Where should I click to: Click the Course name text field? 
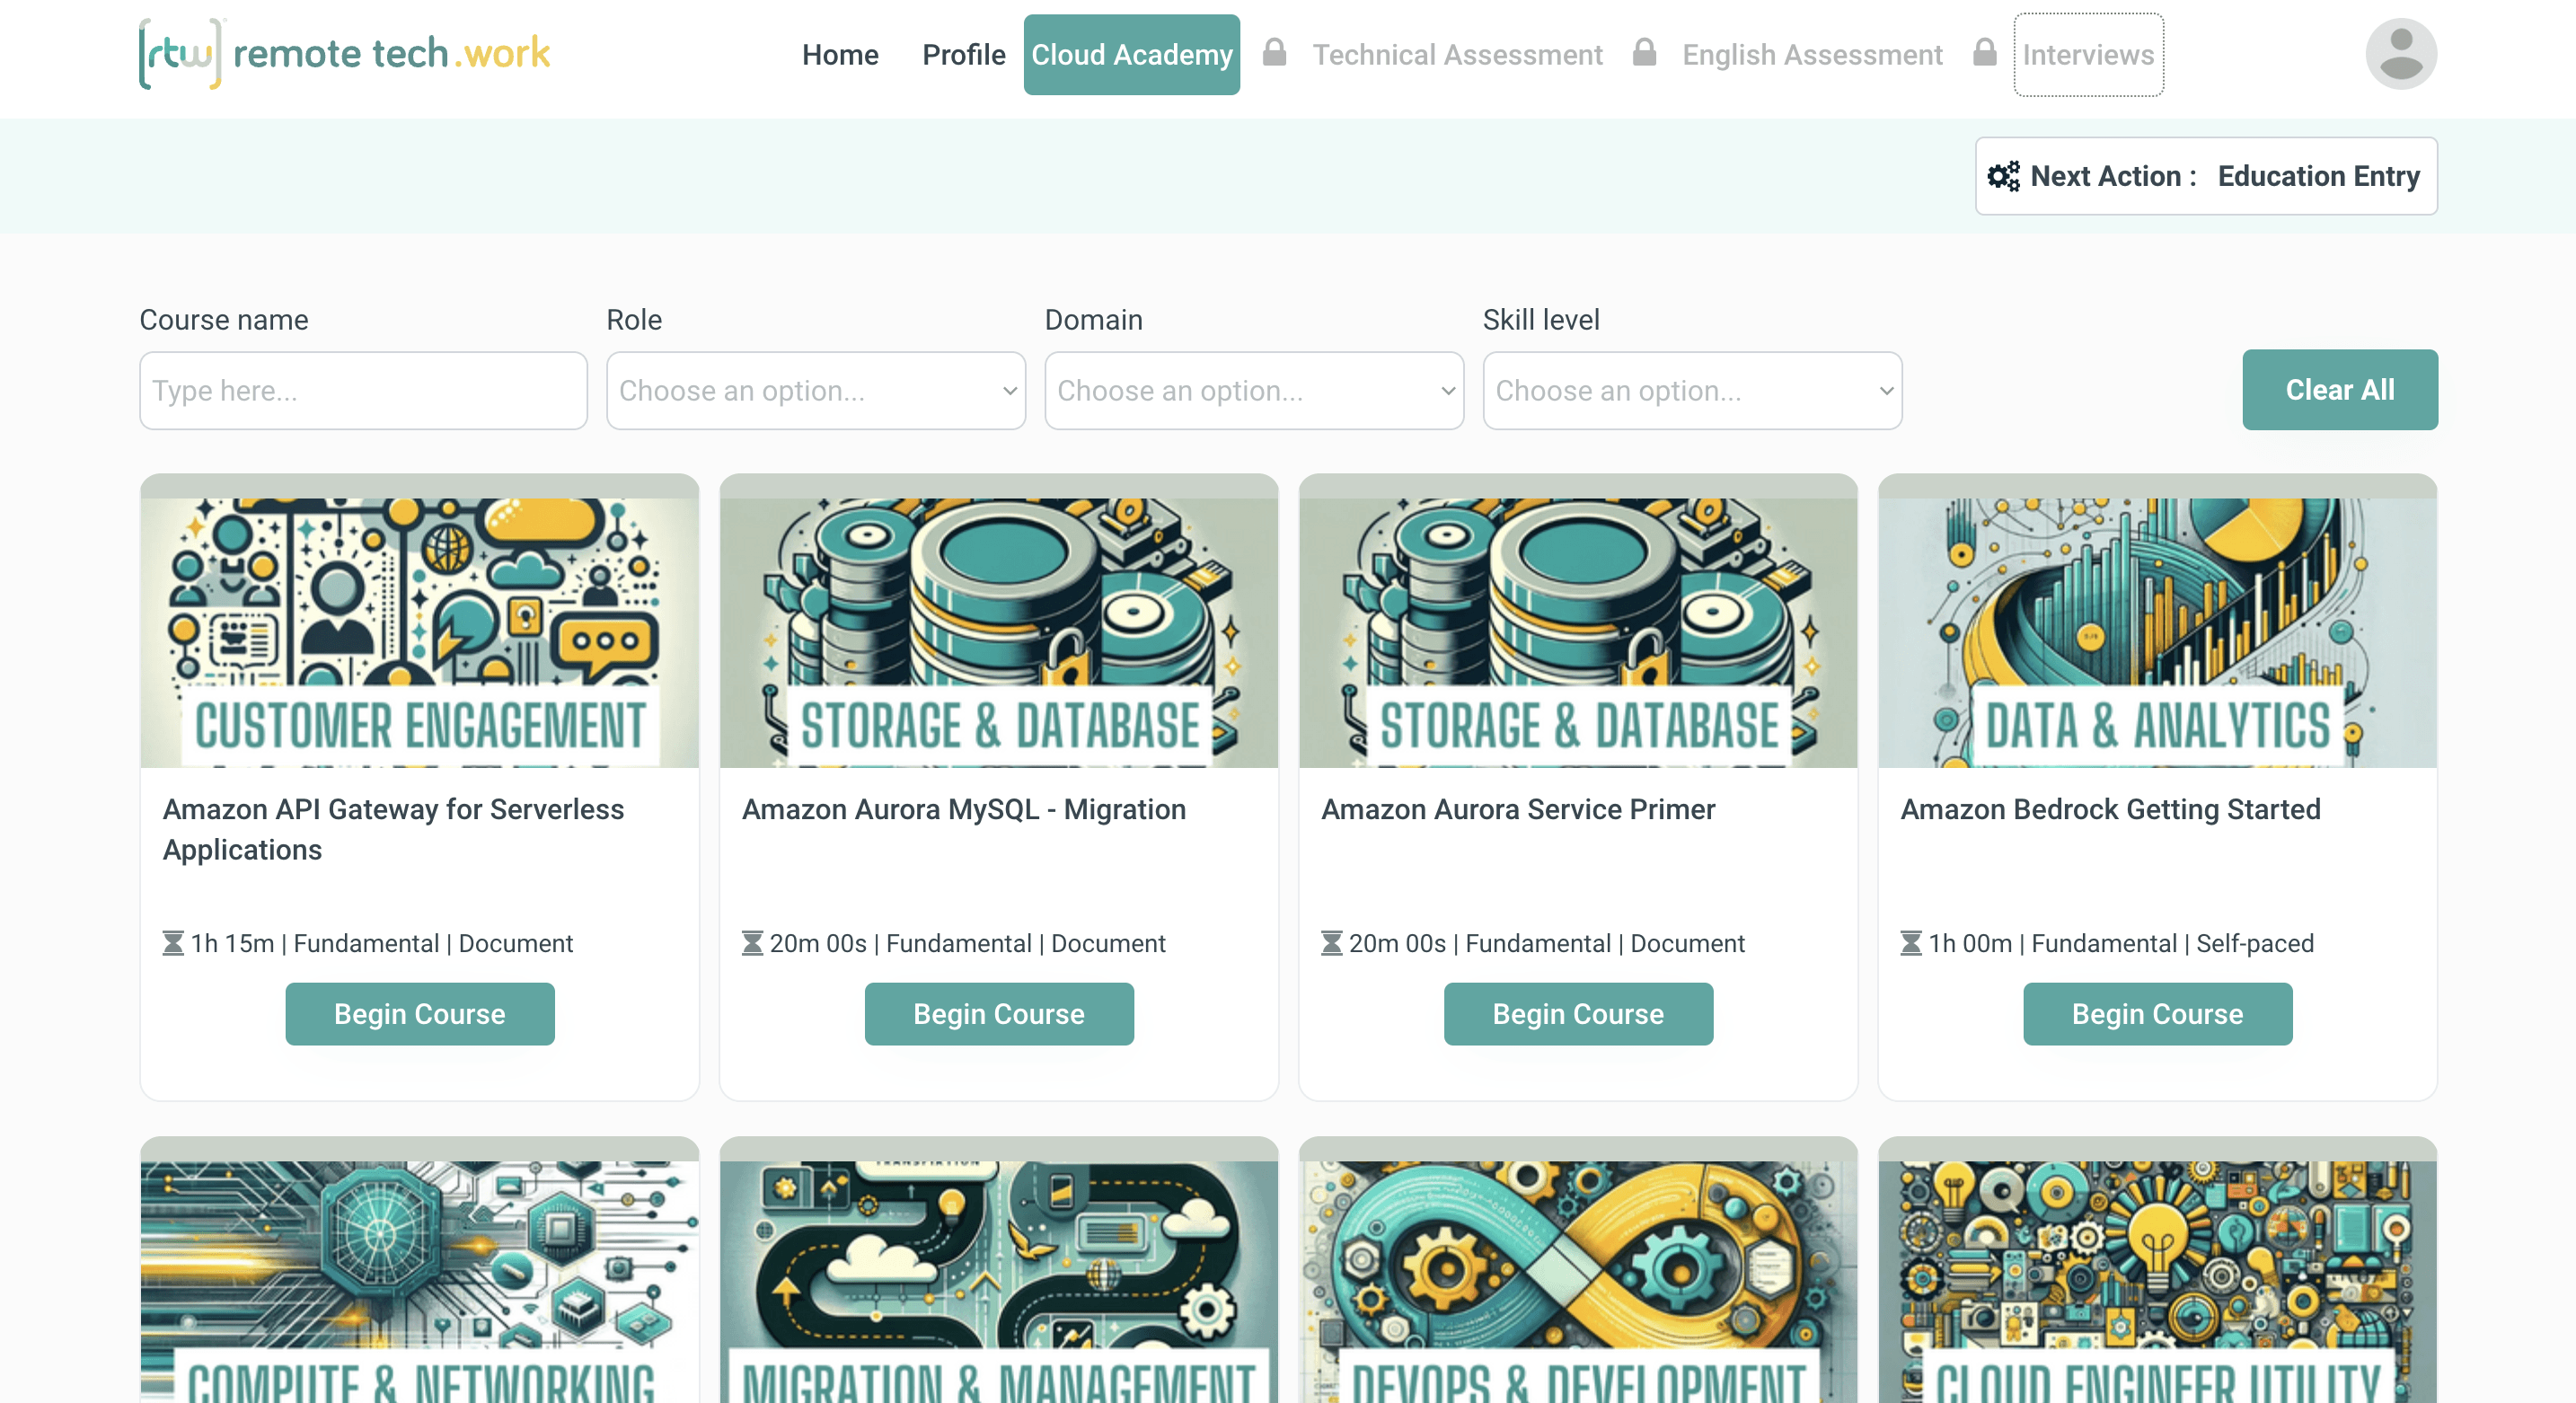tap(363, 390)
